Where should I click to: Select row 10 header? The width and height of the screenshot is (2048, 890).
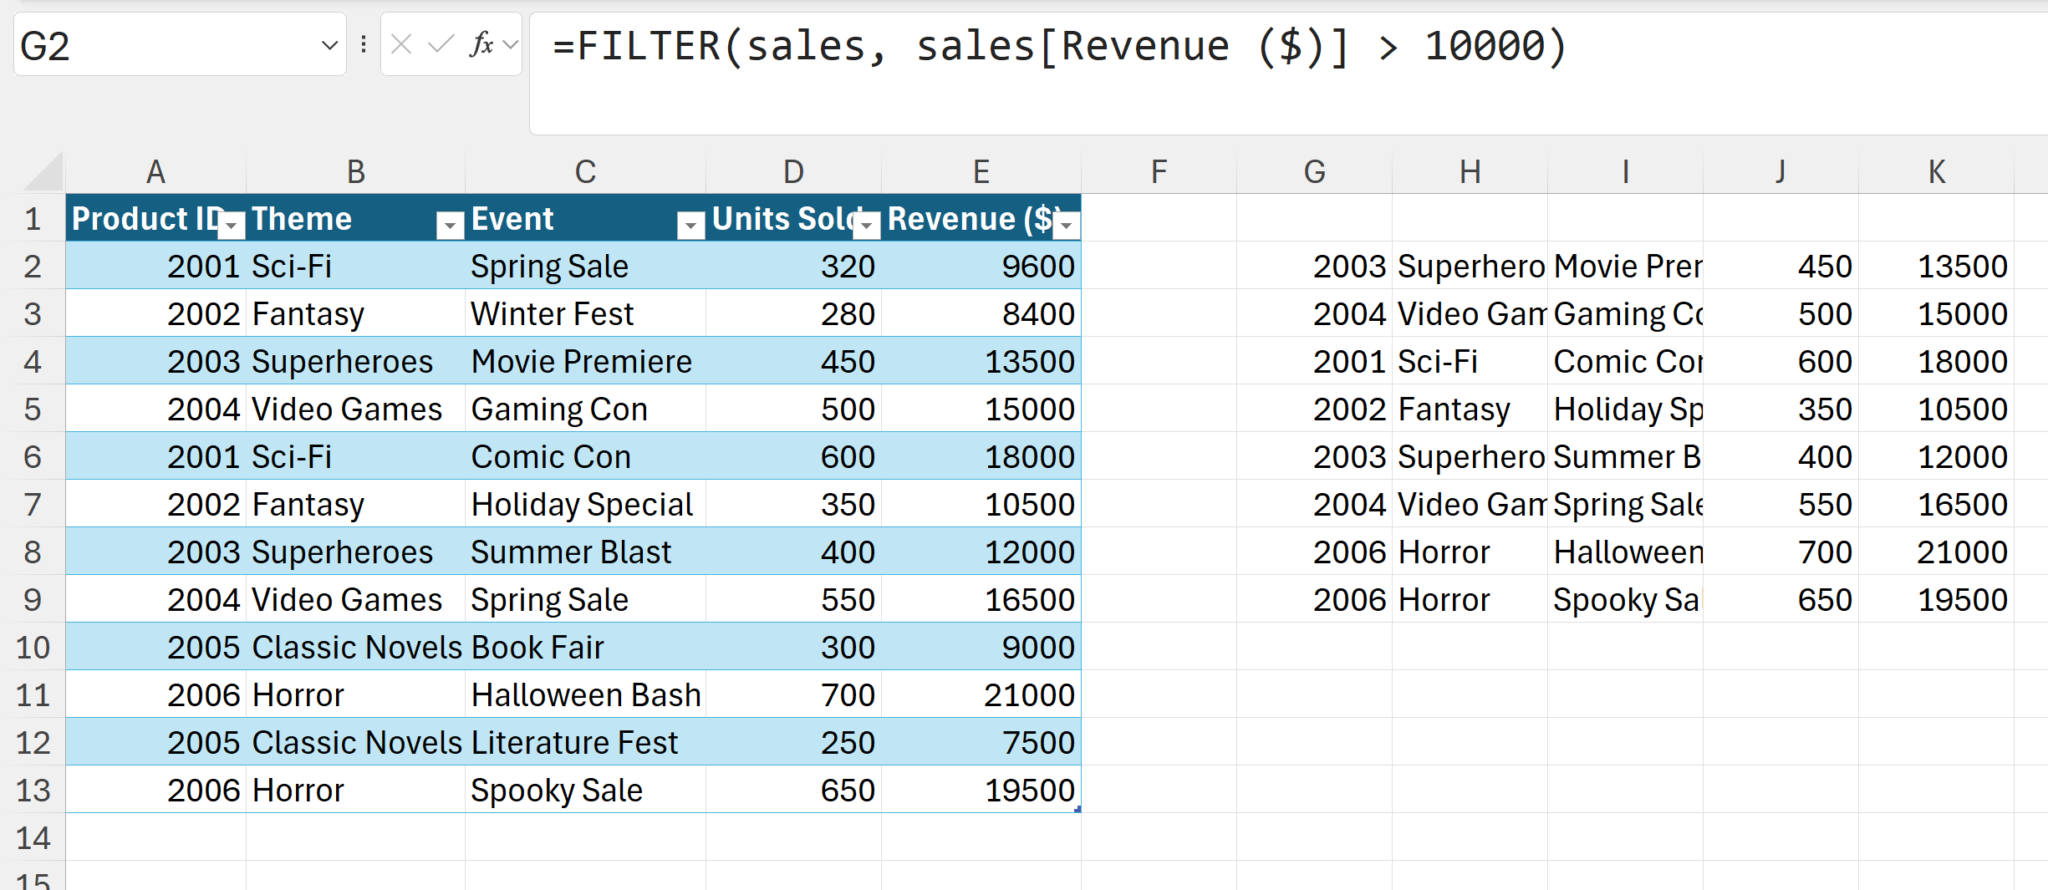coord(33,648)
